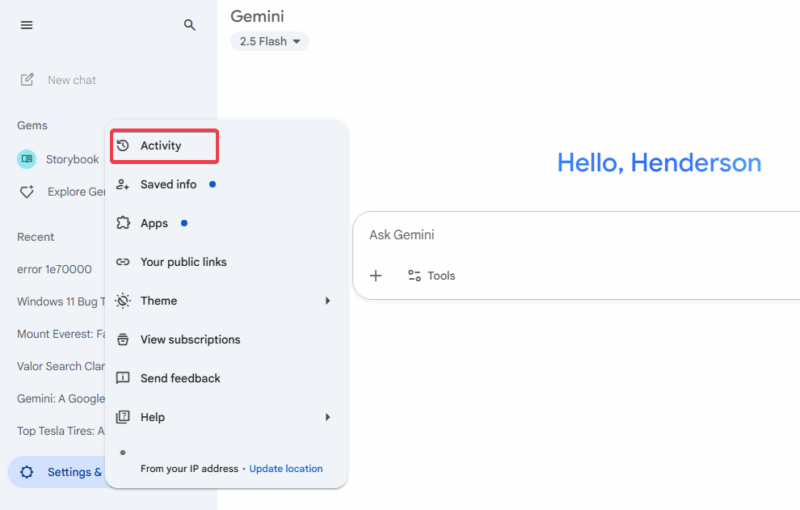
Task: Expand the Help submenu arrow
Action: coord(328,417)
